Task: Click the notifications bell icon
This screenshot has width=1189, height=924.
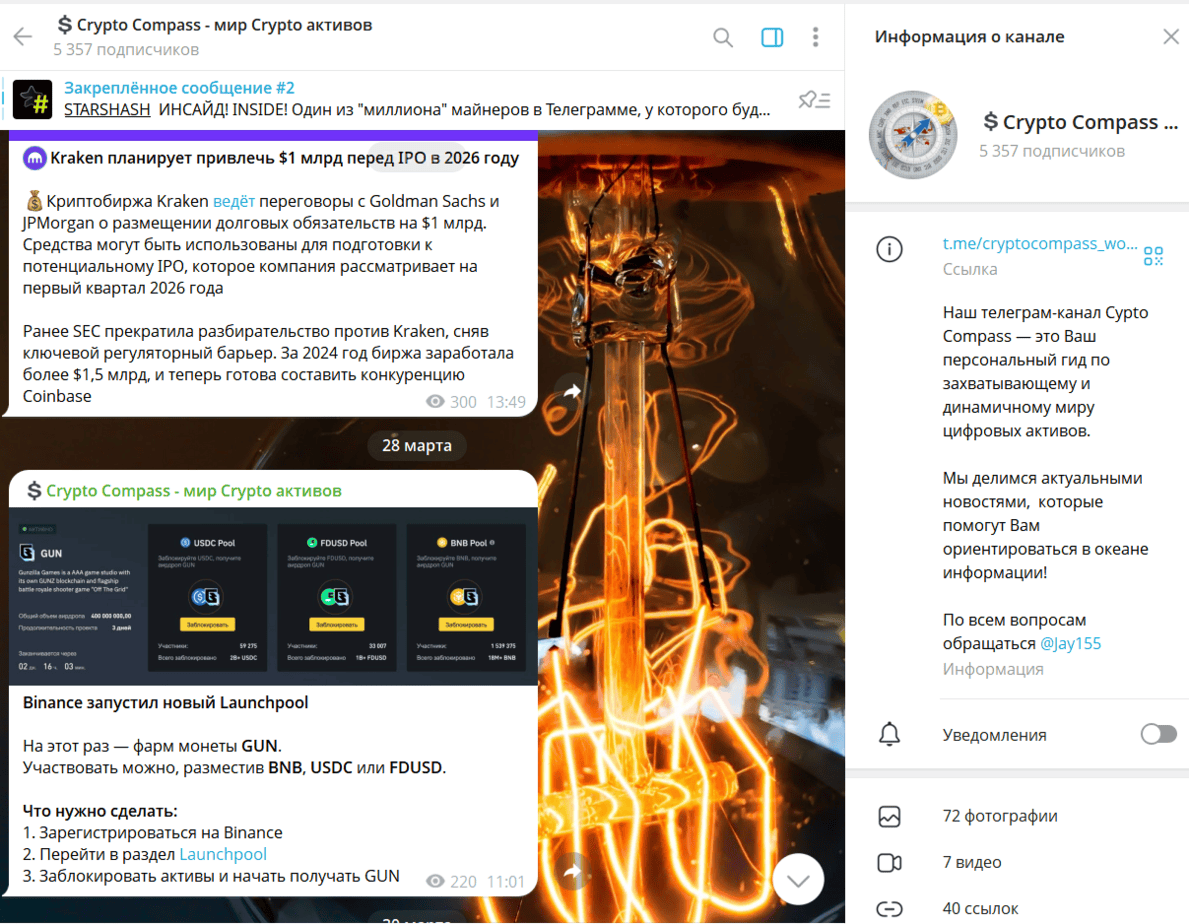Action: (889, 734)
